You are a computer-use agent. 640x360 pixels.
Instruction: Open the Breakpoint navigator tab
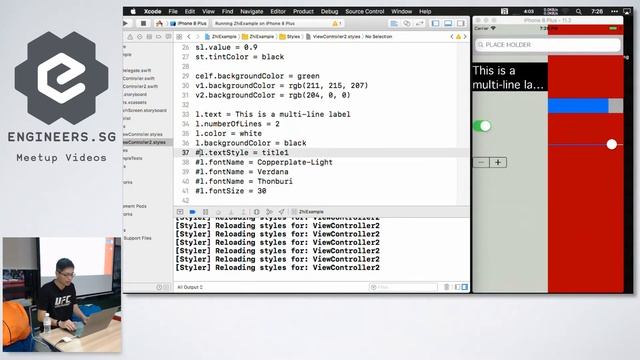click(x=158, y=37)
